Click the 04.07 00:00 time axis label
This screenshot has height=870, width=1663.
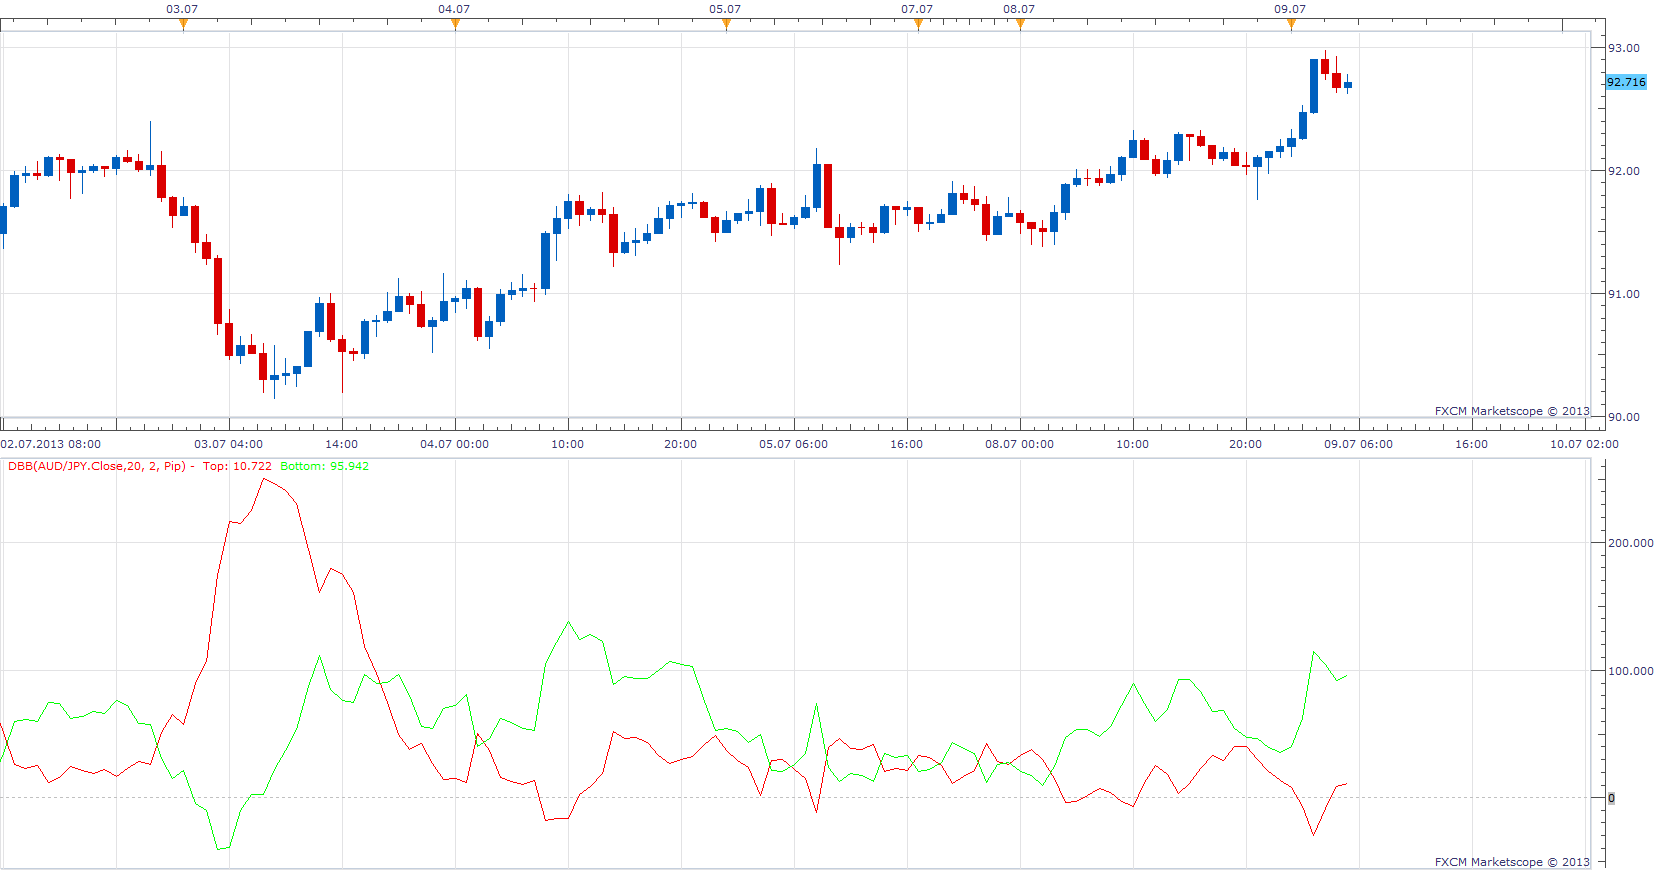(x=455, y=444)
